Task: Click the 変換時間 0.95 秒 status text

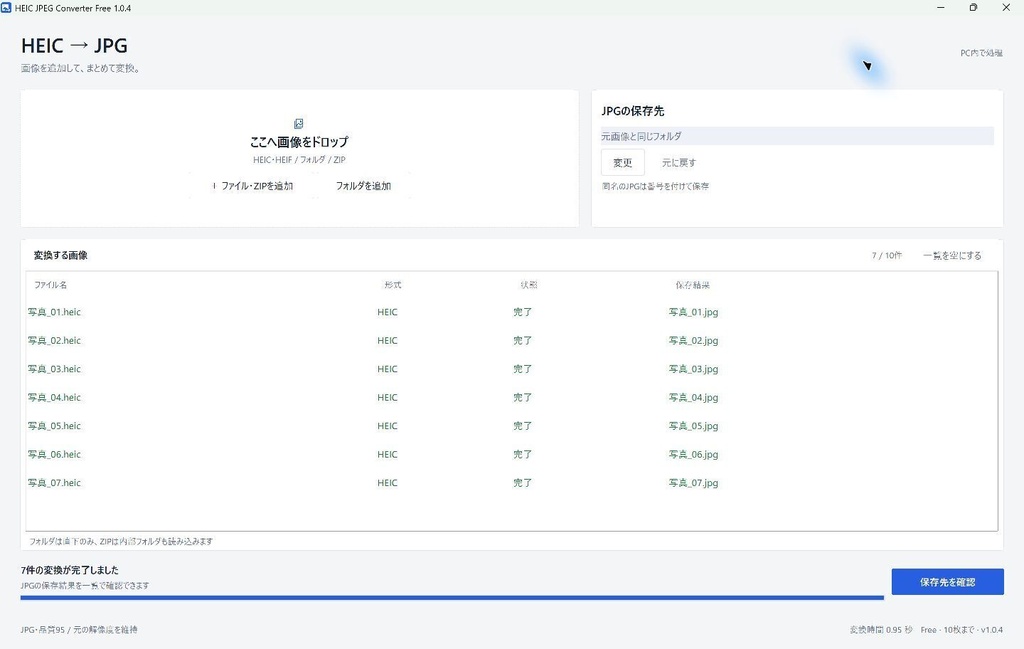Action: pos(880,630)
